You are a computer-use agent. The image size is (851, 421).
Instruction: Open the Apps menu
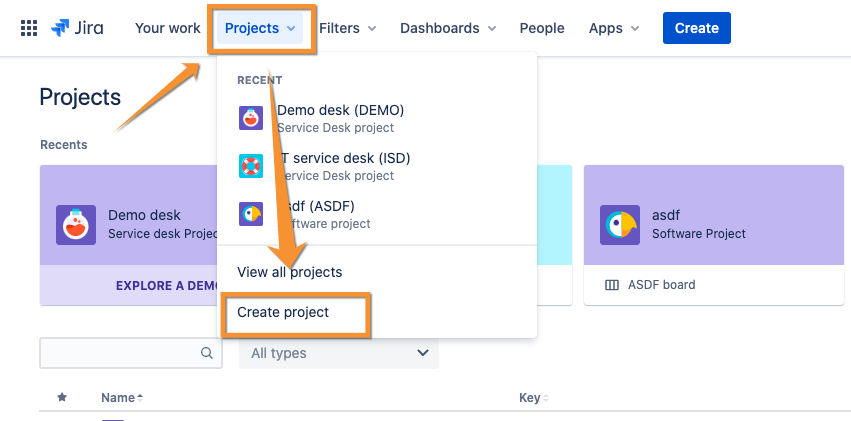click(614, 28)
